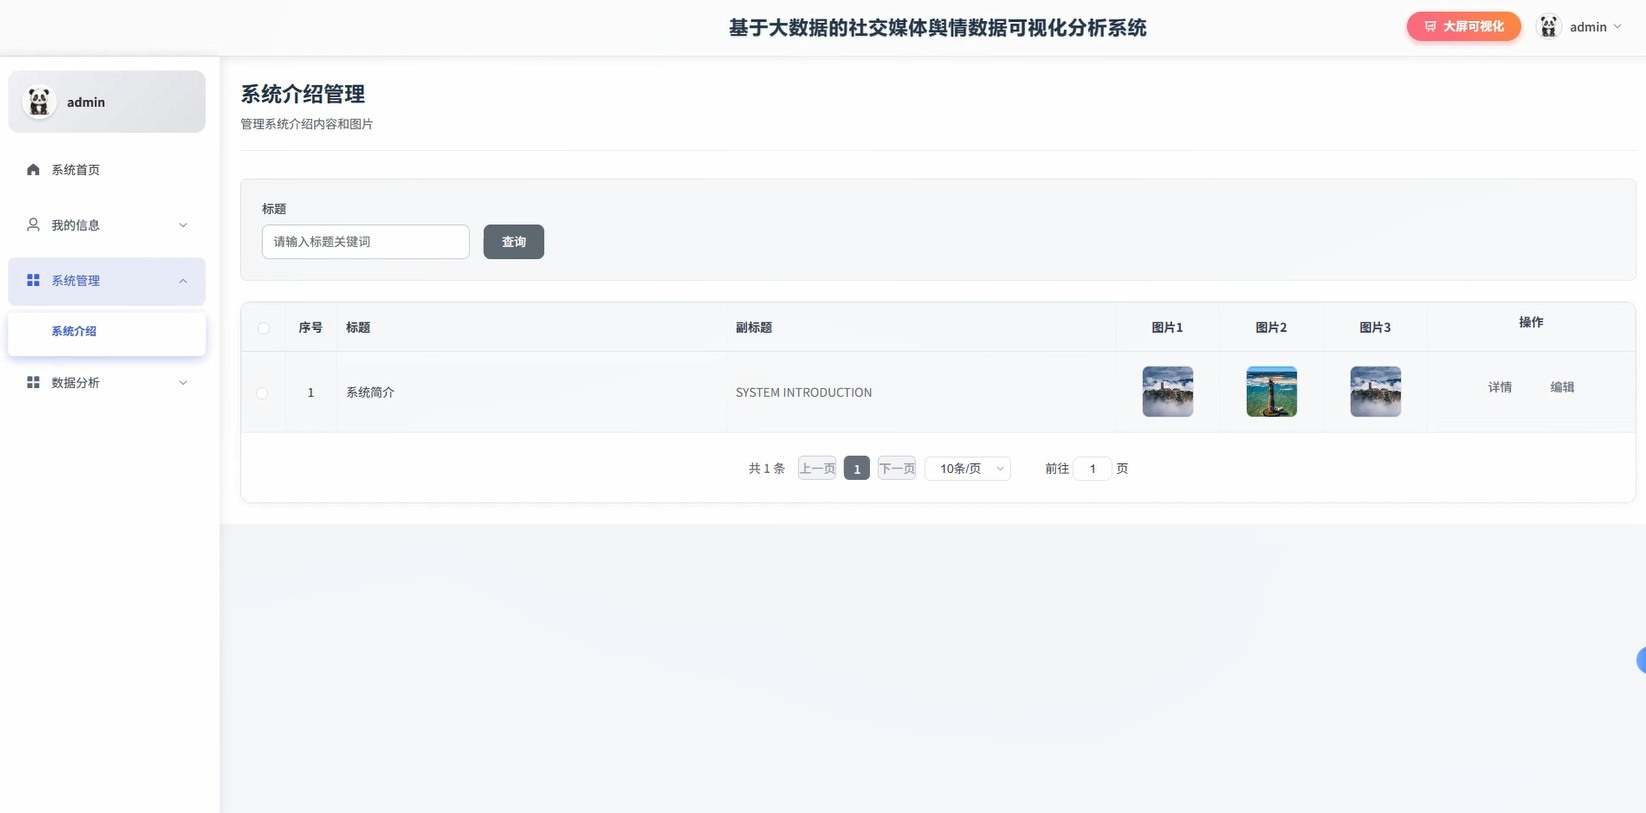Viewport: 1646px width, 813px height.
Task: Click 上一页 pagination button
Action: pyautogui.click(x=817, y=469)
